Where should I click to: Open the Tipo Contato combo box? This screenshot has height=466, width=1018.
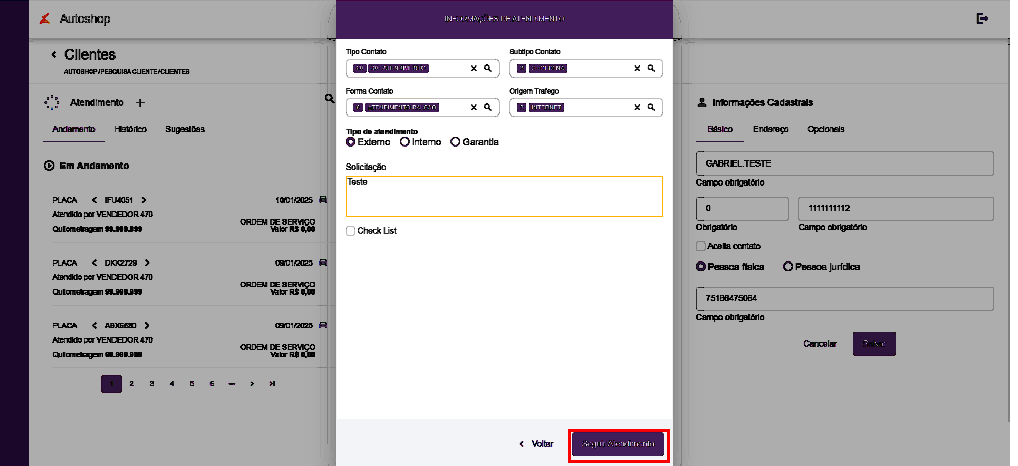coord(423,68)
